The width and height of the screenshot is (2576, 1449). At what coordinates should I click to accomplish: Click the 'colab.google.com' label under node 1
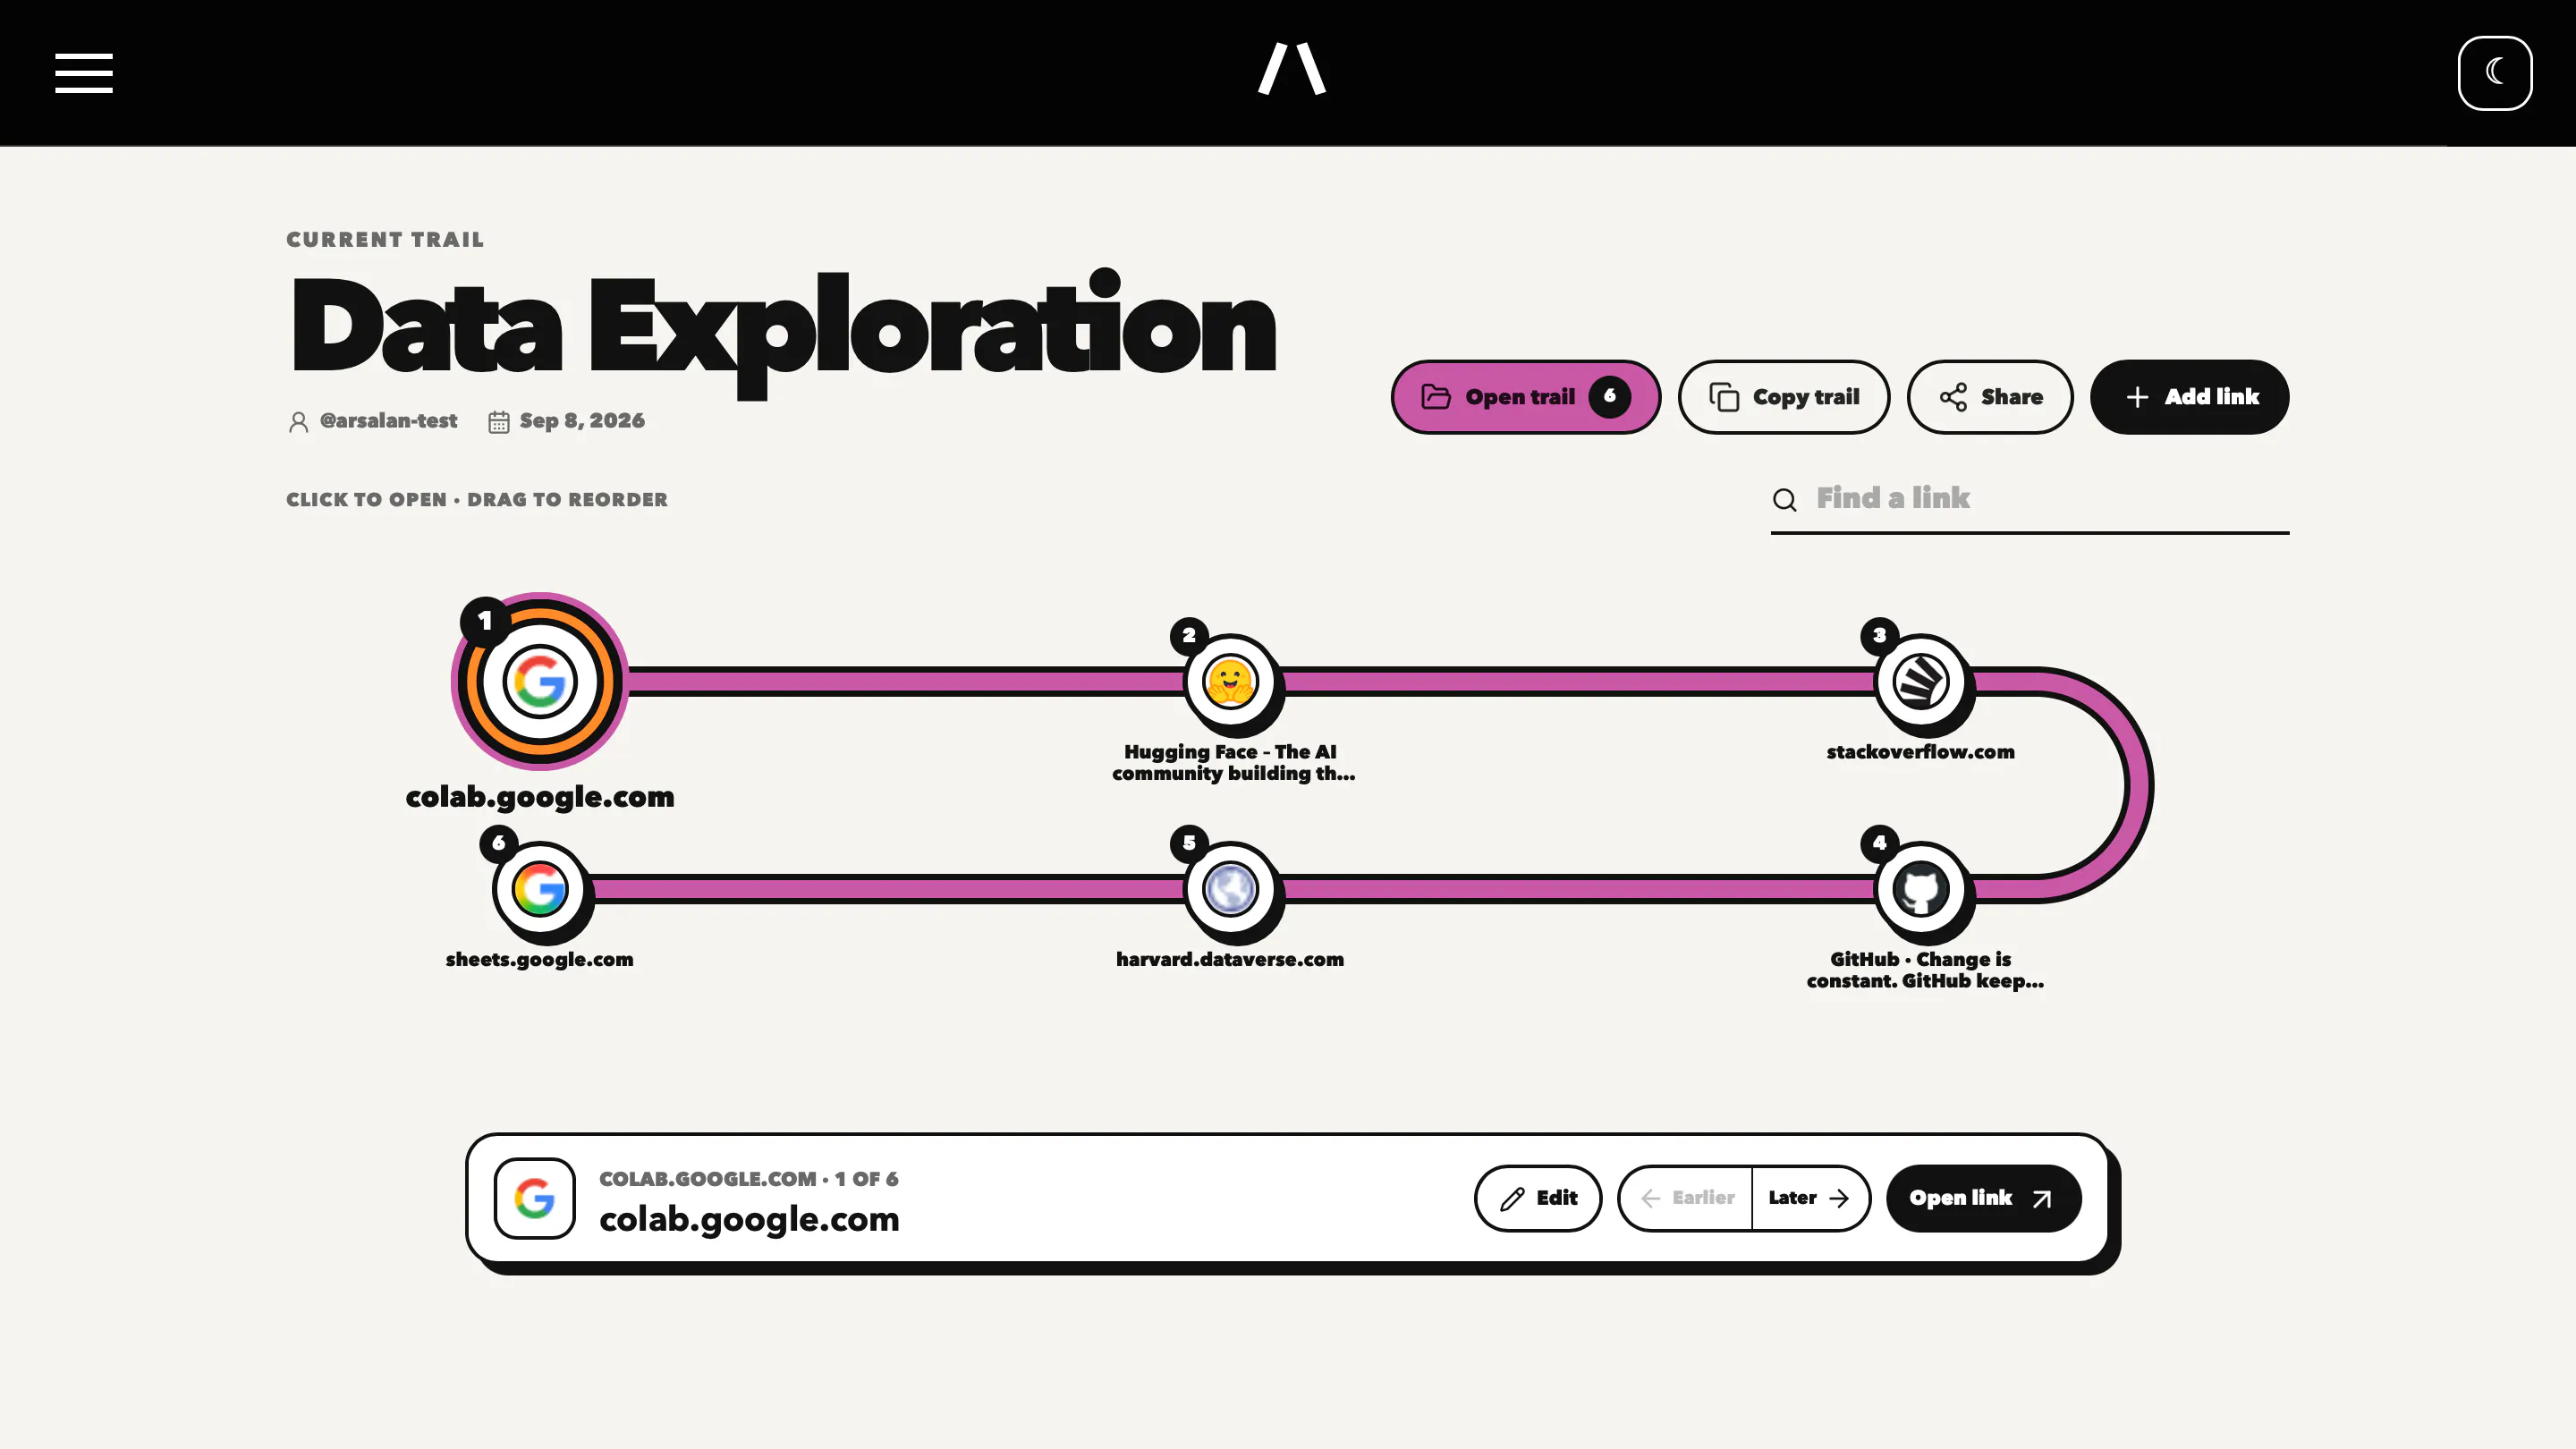coord(540,797)
